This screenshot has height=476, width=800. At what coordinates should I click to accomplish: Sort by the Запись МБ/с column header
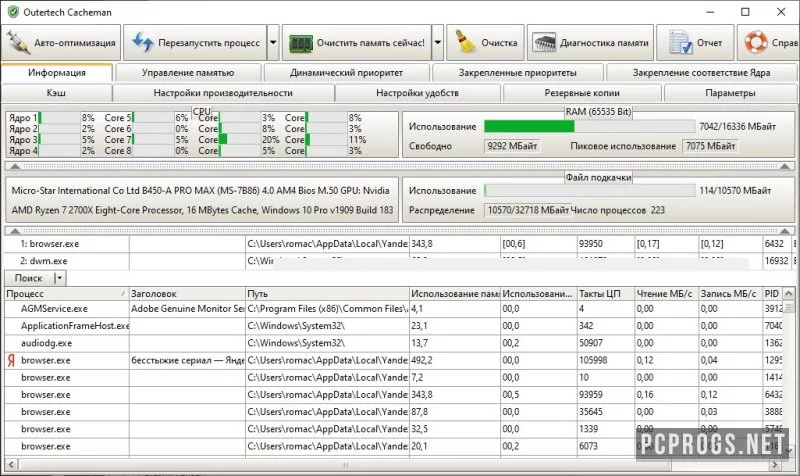pos(731,294)
